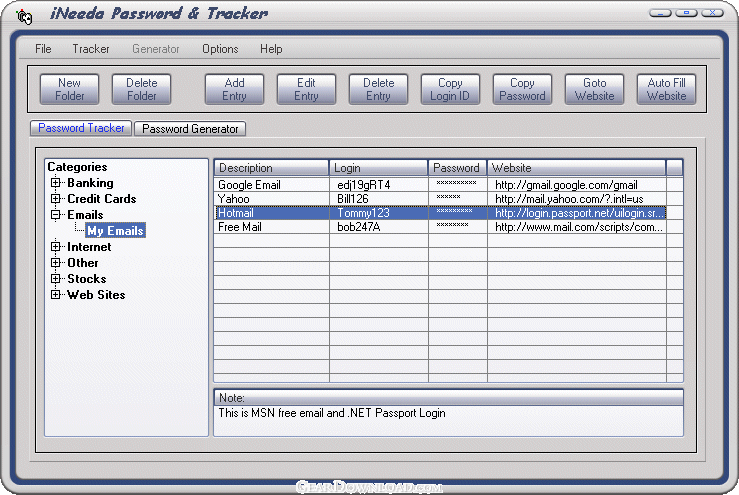This screenshot has width=739, height=495.
Task: Open the Tracker menu
Action: pyautogui.click(x=90, y=49)
